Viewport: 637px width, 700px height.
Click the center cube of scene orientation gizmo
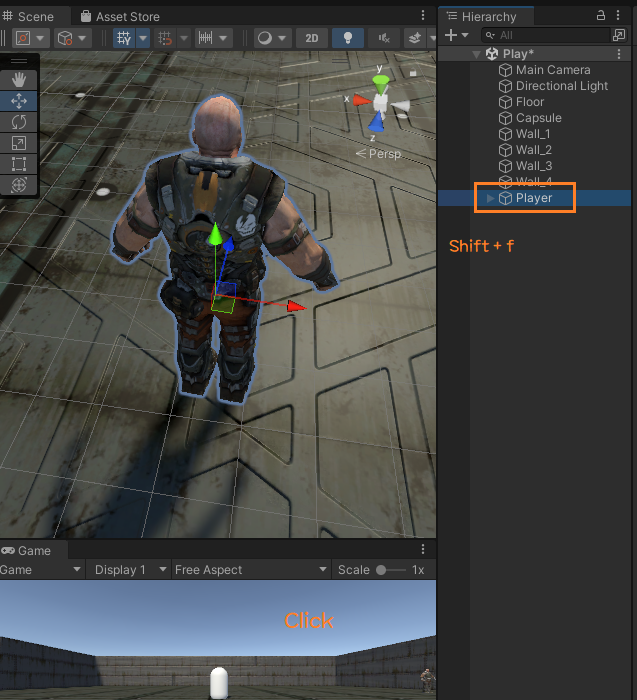pyautogui.click(x=381, y=103)
